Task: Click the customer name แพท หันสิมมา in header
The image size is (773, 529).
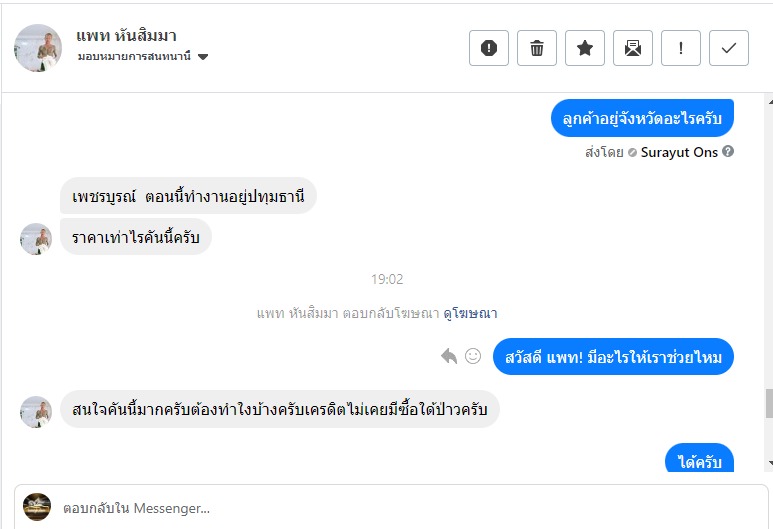Action: (127, 36)
